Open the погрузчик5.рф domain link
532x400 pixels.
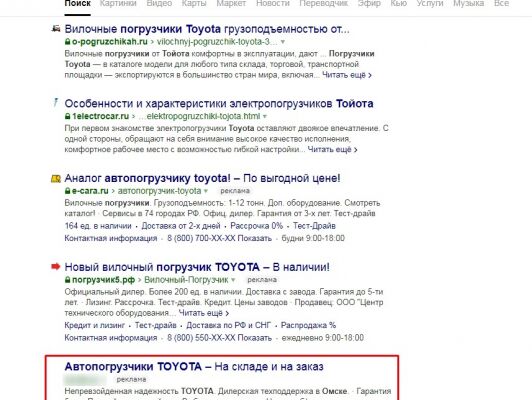tap(103, 280)
